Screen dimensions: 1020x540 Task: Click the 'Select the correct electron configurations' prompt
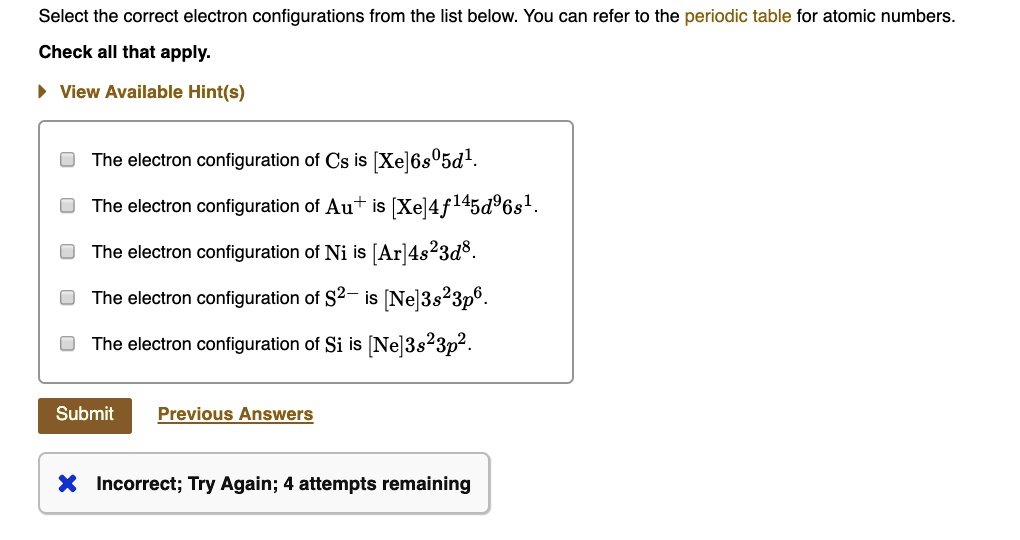(230, 17)
